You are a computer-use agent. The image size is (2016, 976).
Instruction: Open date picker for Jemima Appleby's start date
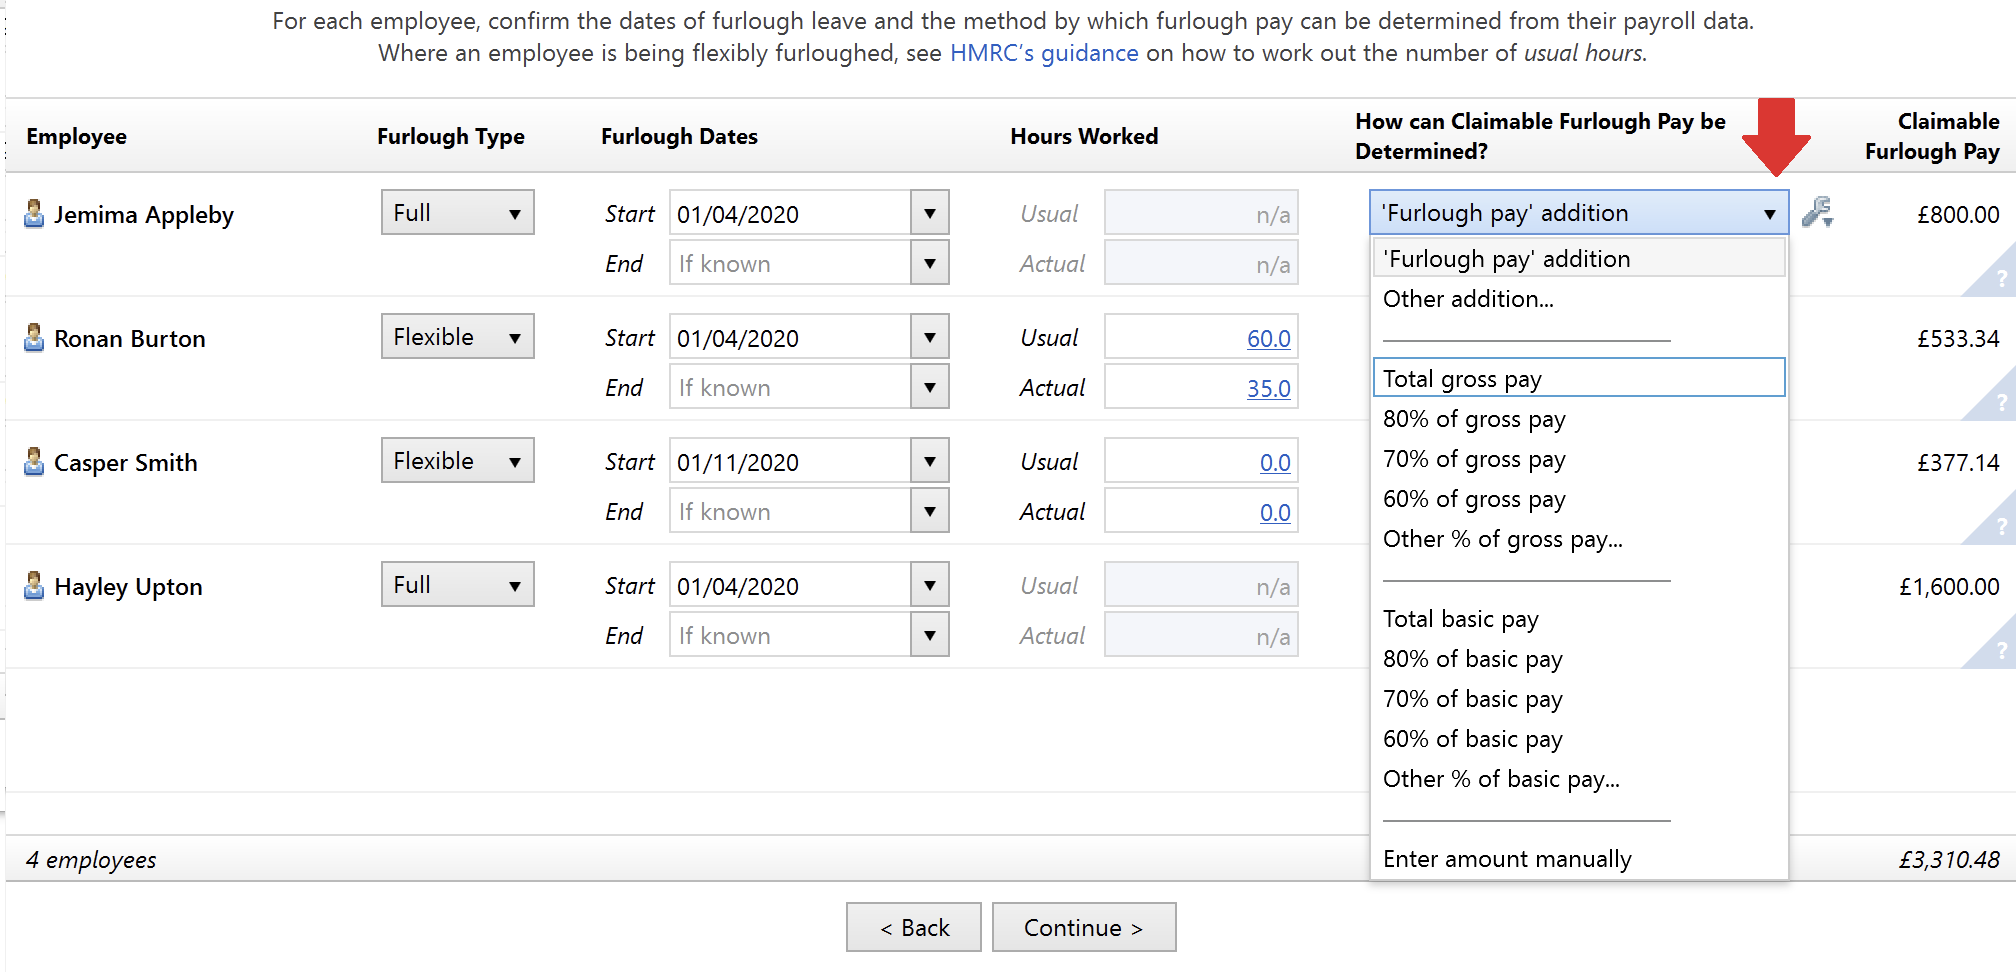[930, 213]
